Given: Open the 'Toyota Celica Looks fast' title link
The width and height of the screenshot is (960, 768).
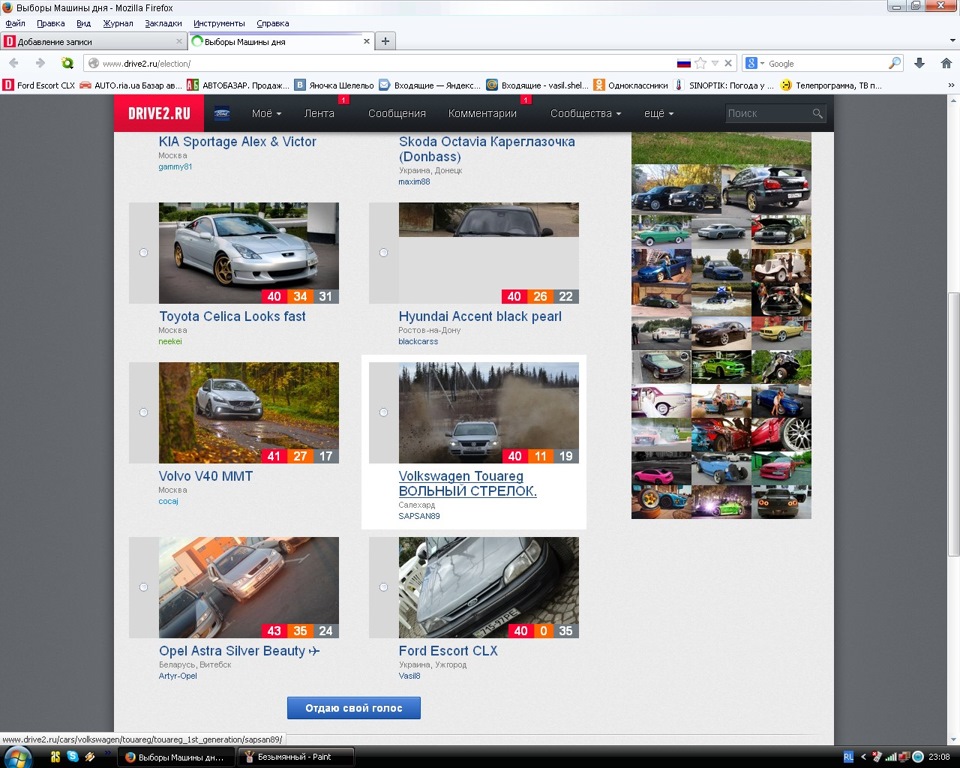Looking at the screenshot, I should [x=232, y=317].
